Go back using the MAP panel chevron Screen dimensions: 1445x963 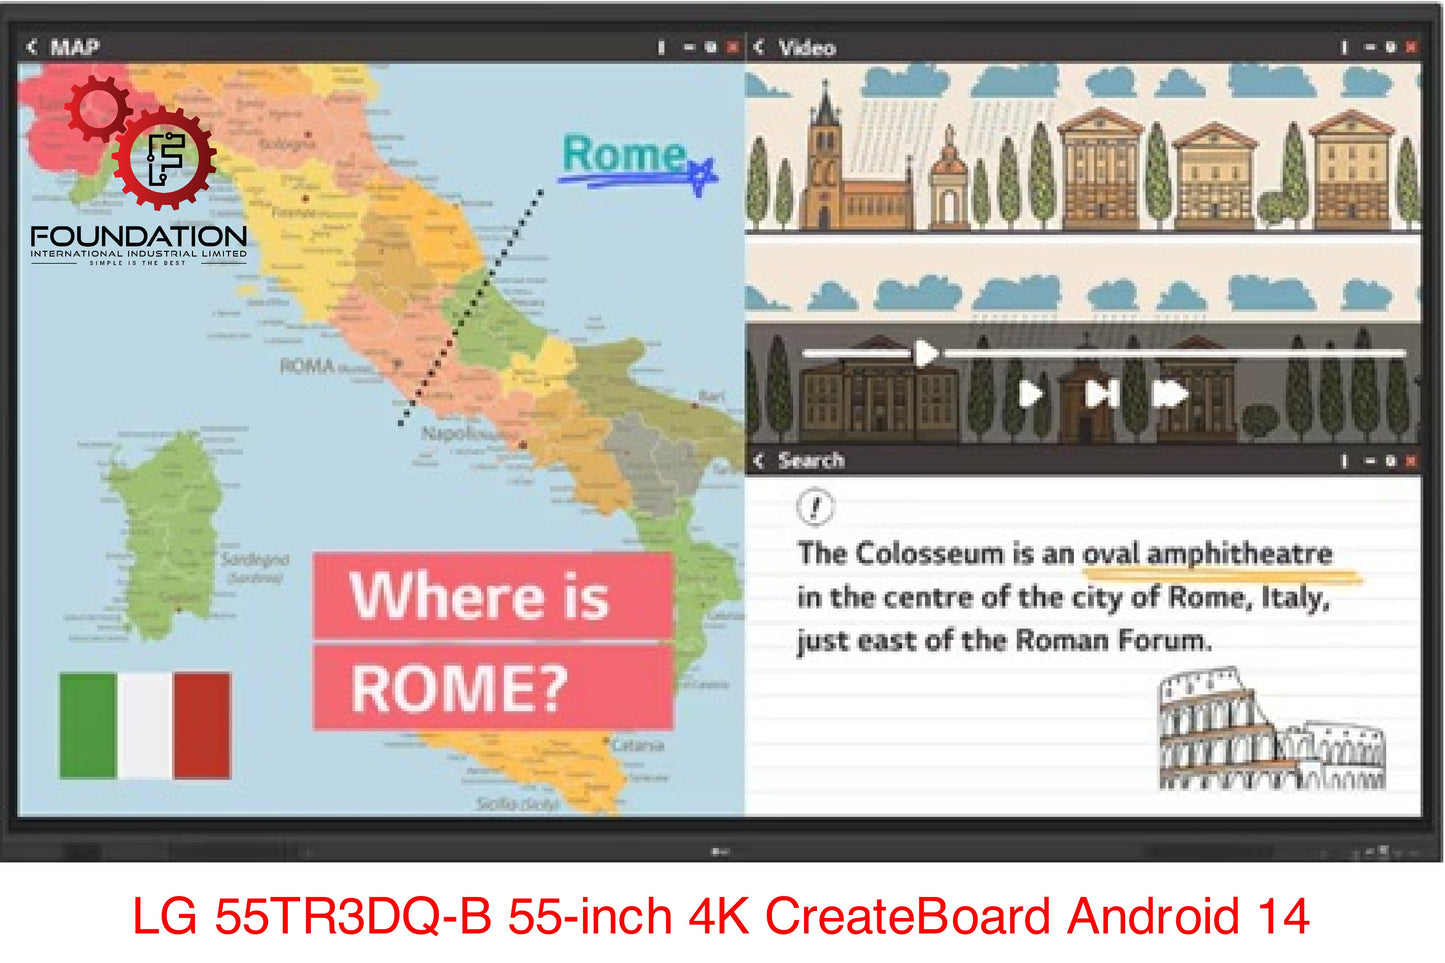click(32, 47)
